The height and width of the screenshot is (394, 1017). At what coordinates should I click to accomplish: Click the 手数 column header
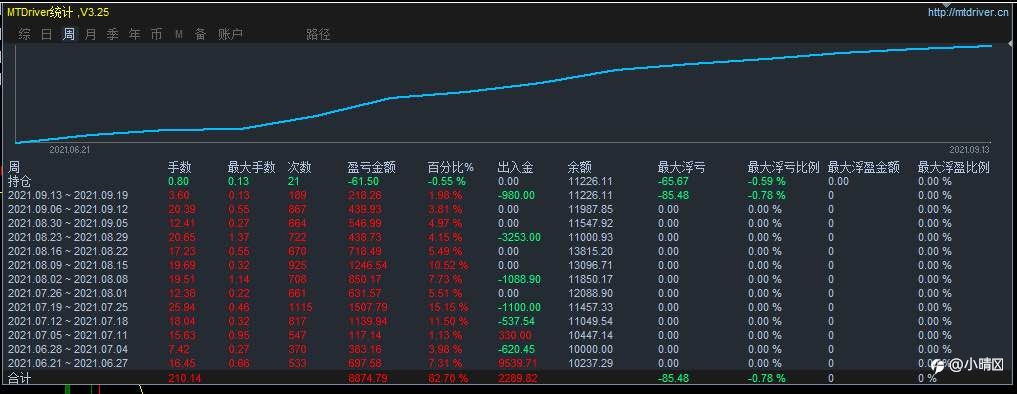click(180, 167)
